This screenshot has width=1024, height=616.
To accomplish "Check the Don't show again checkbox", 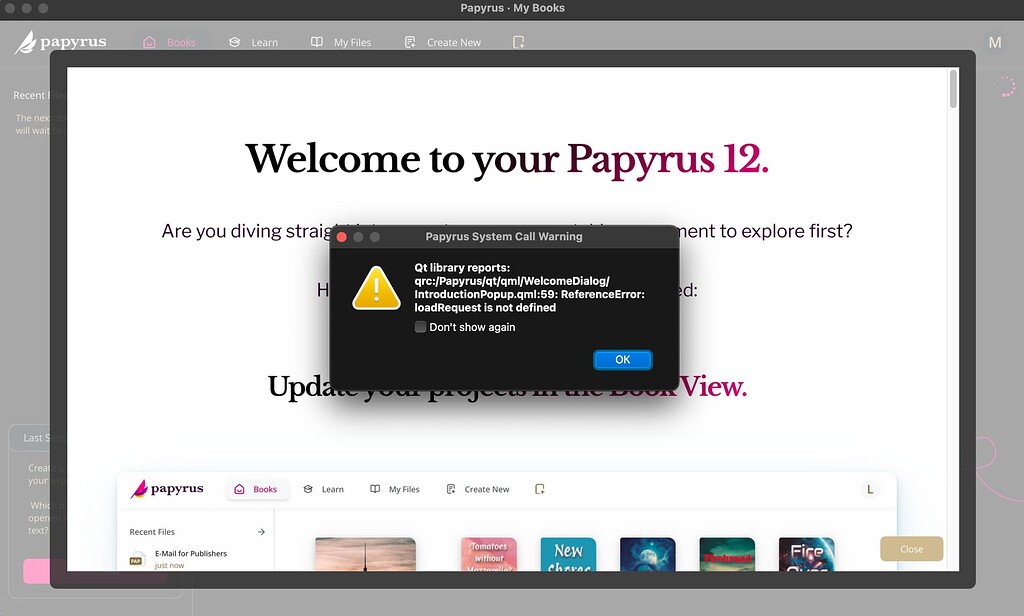I will click(x=421, y=326).
